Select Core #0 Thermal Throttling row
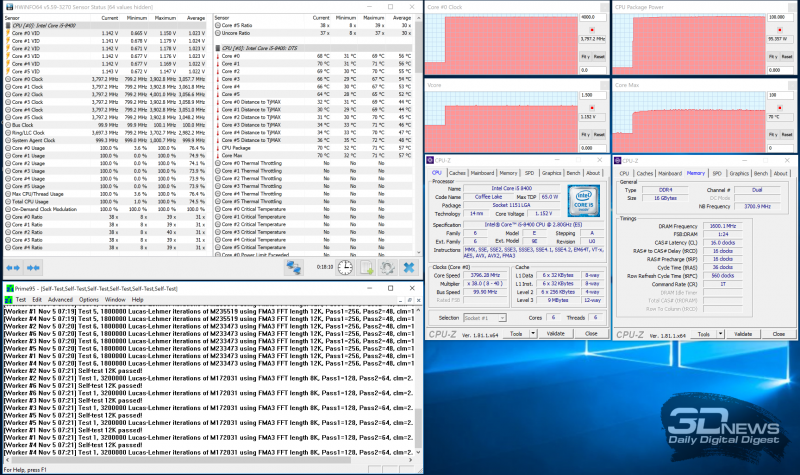Image resolution: width=800 pixels, height=475 pixels. pyautogui.click(x=314, y=163)
